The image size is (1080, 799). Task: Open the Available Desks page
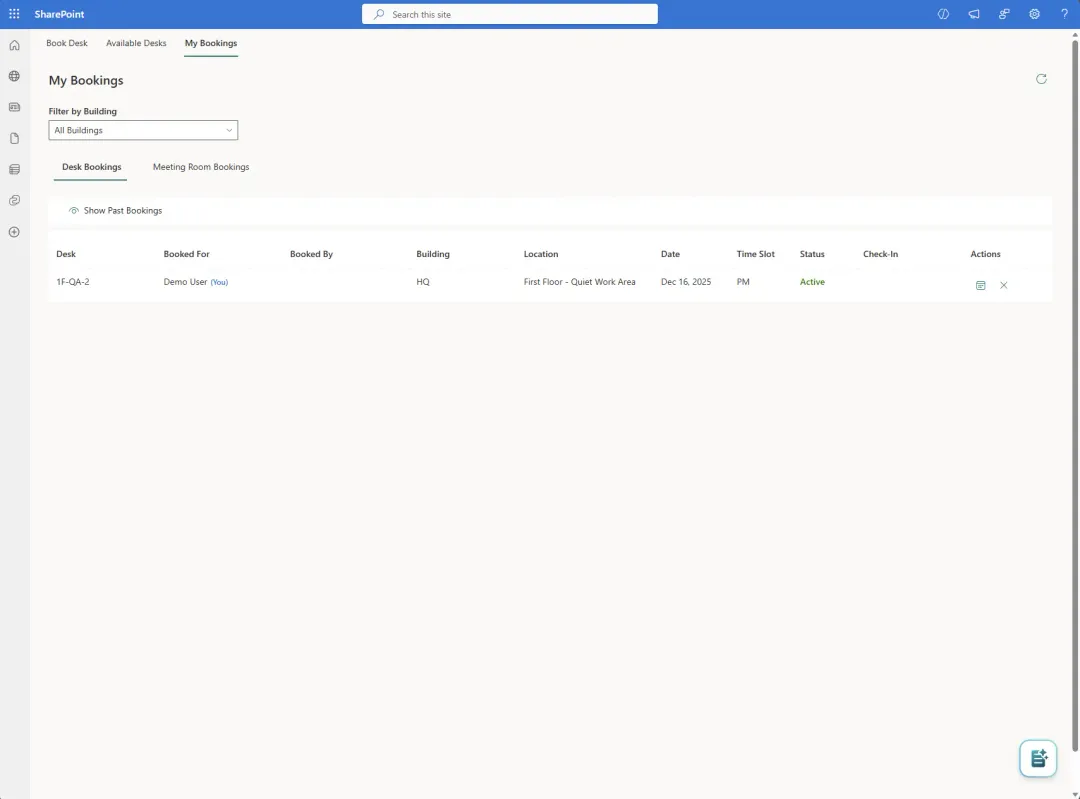click(136, 43)
